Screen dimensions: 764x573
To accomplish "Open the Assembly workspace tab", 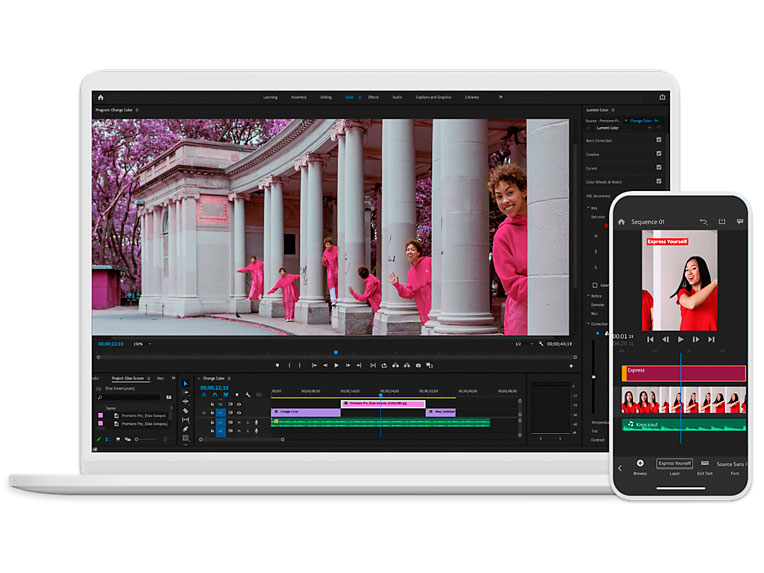I will 299,97.
